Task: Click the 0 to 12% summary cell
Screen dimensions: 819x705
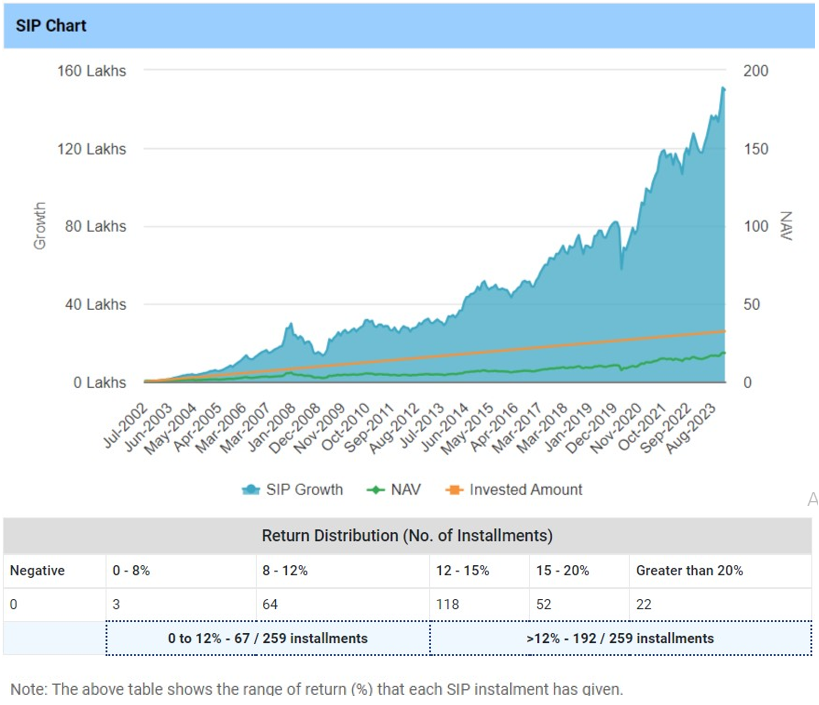Action: 267,638
